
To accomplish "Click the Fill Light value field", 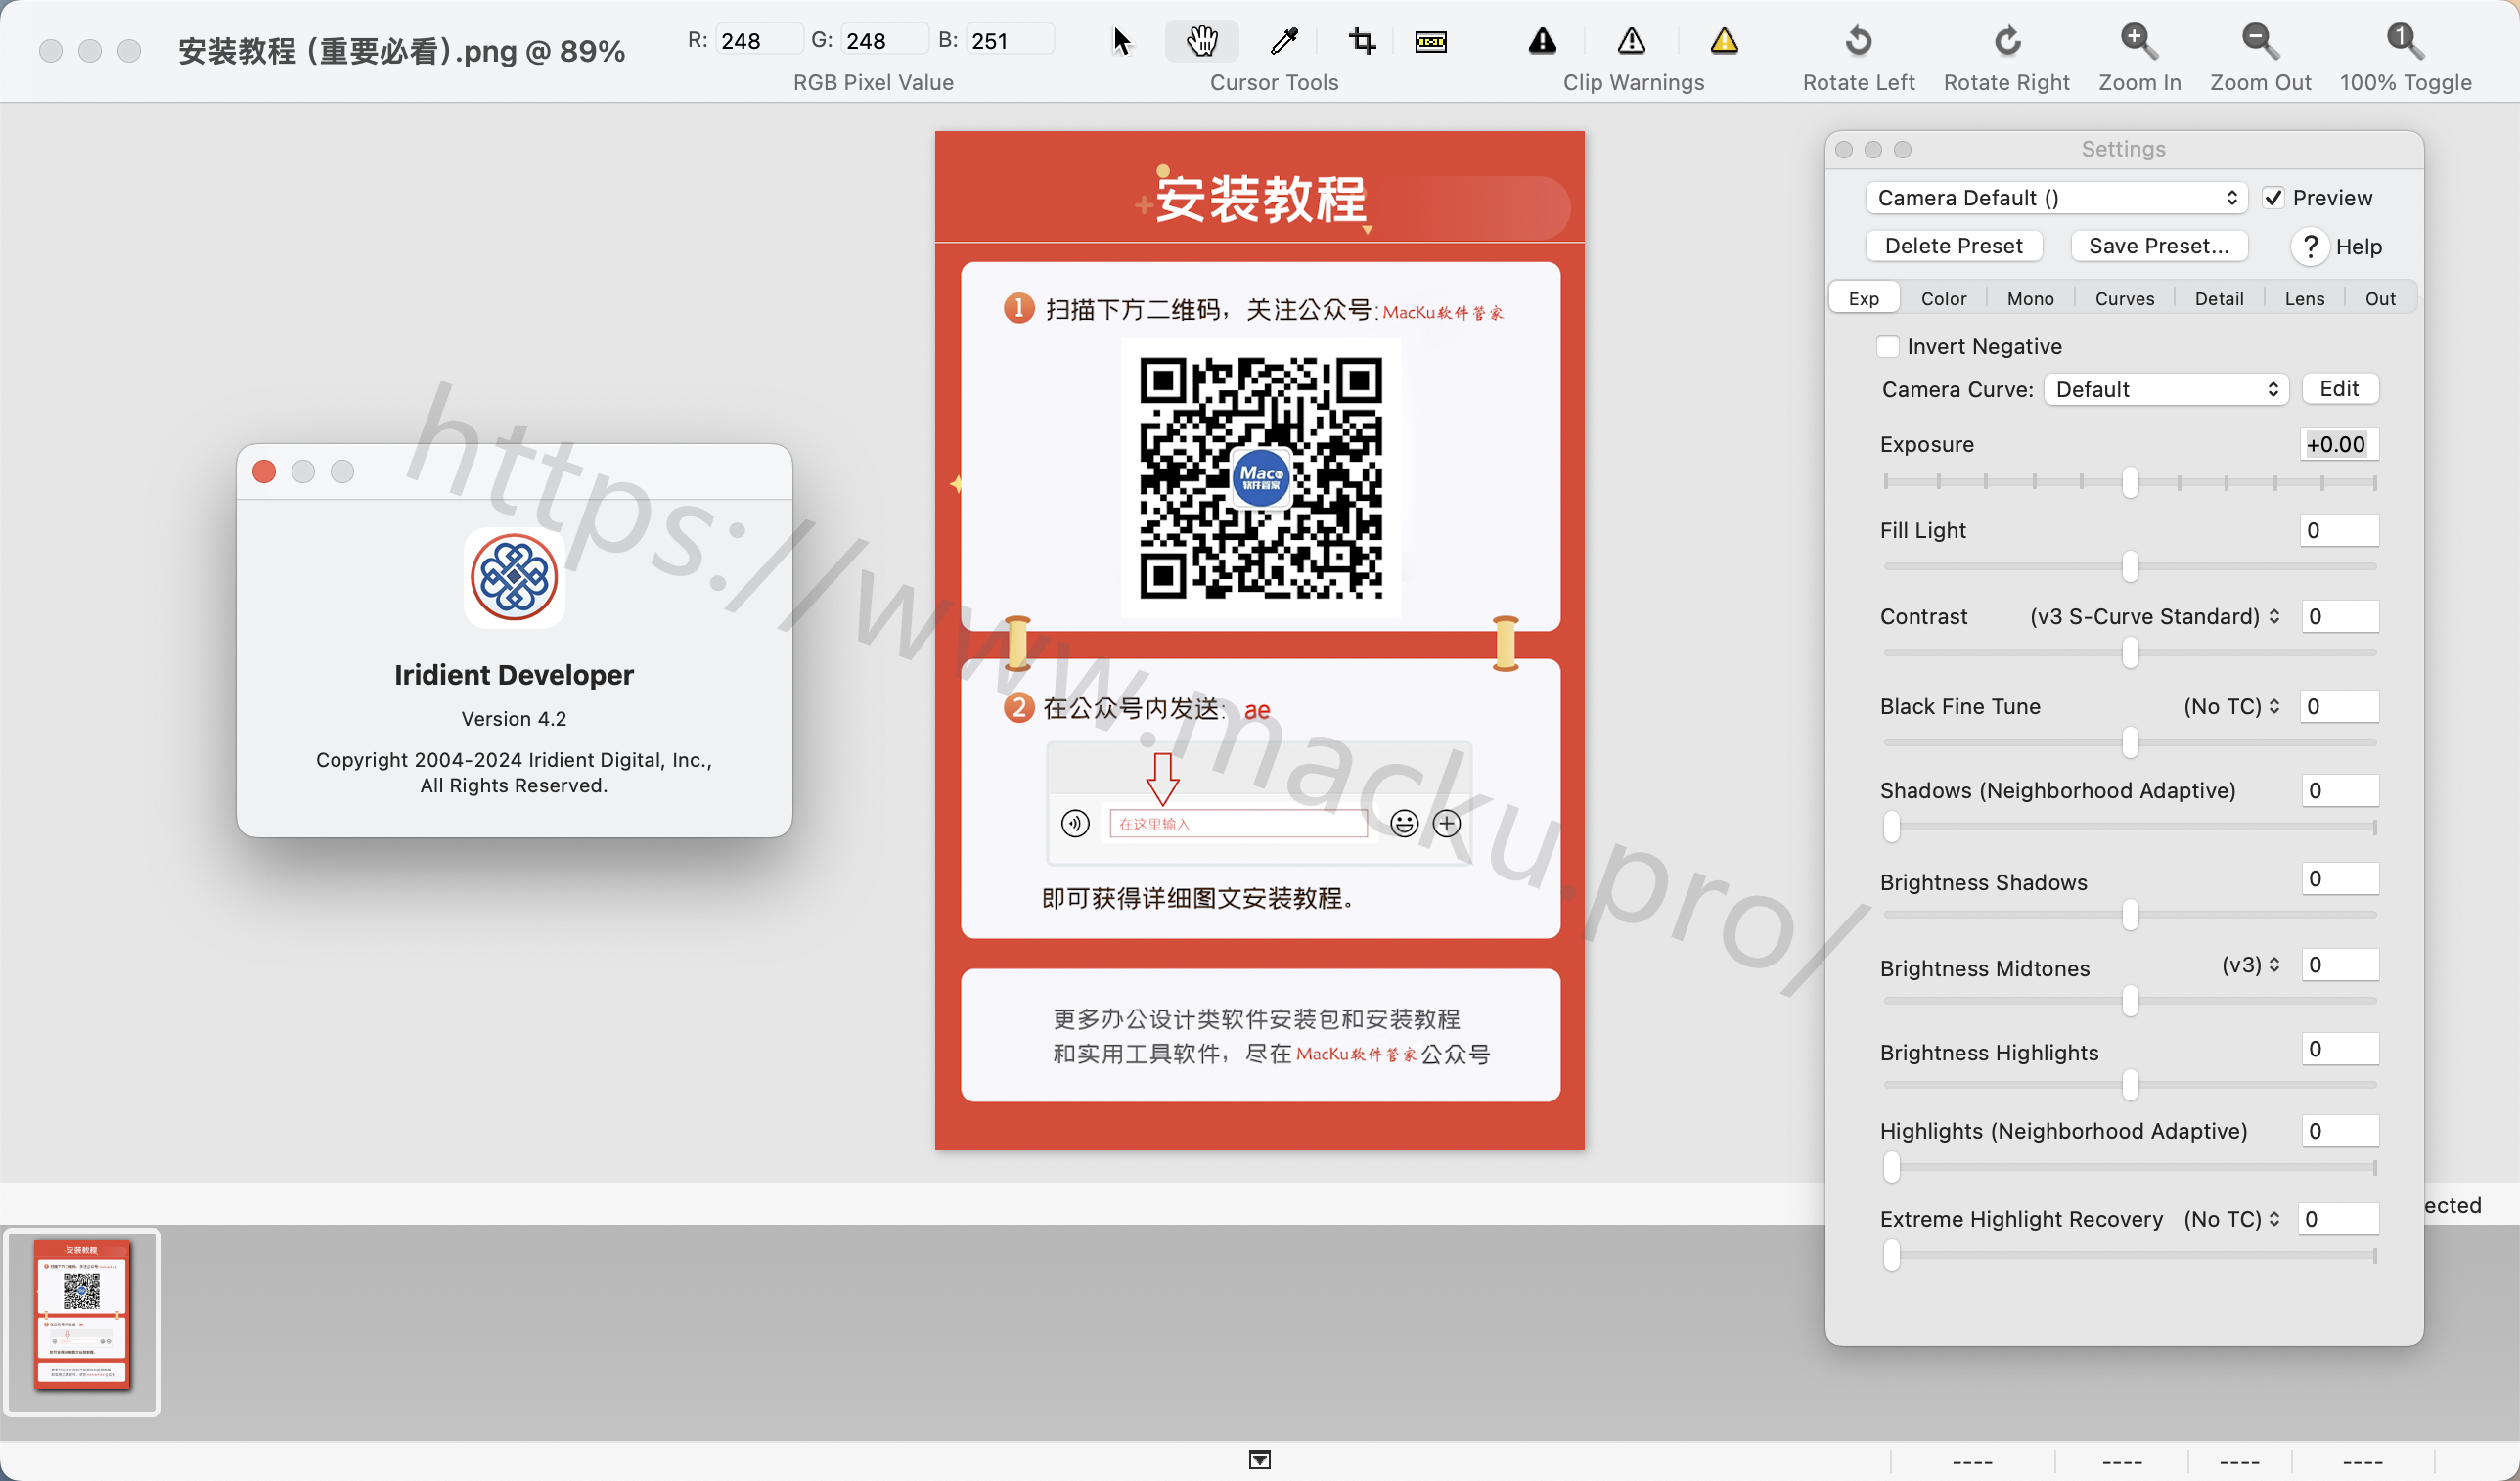I will 2338,530.
